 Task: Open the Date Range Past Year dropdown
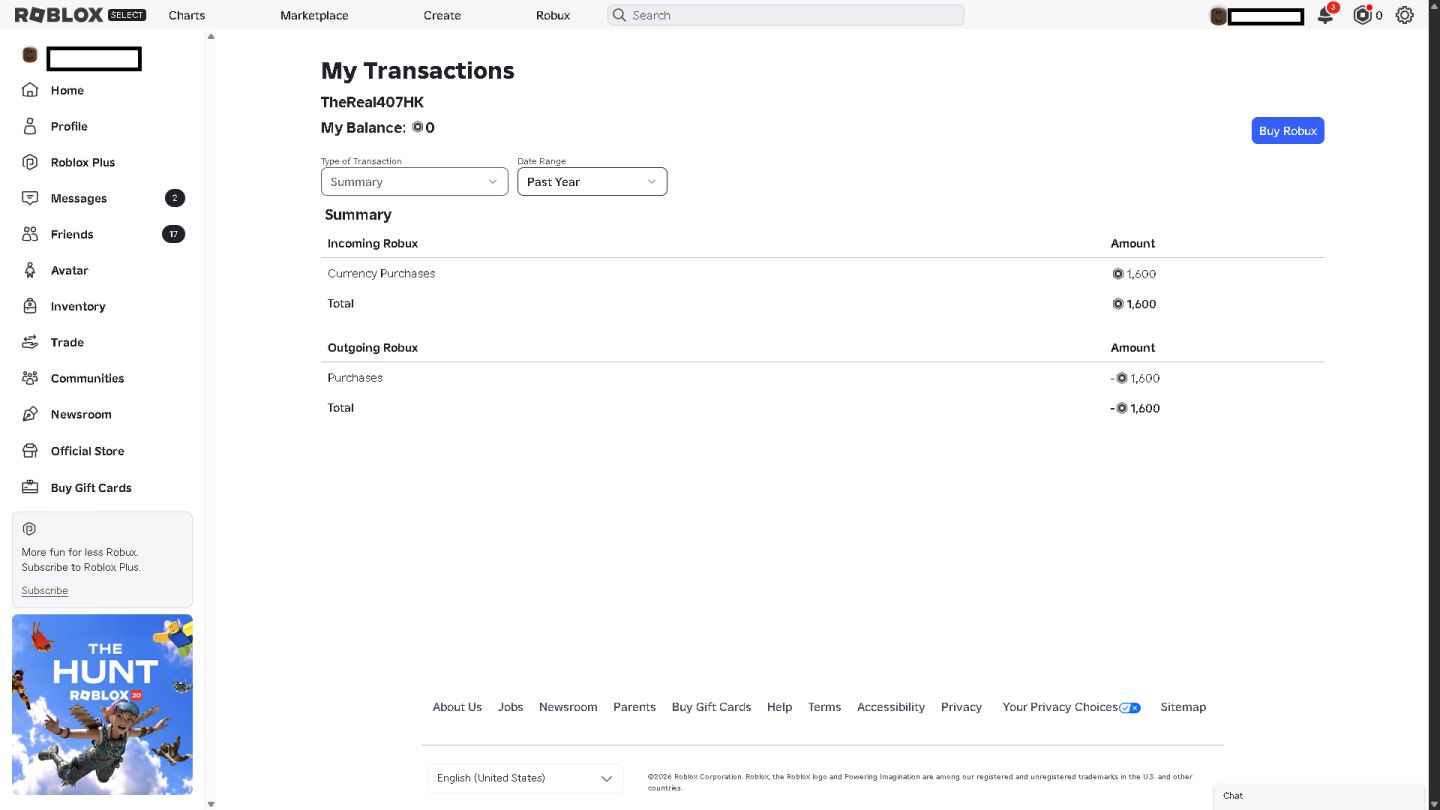click(592, 181)
